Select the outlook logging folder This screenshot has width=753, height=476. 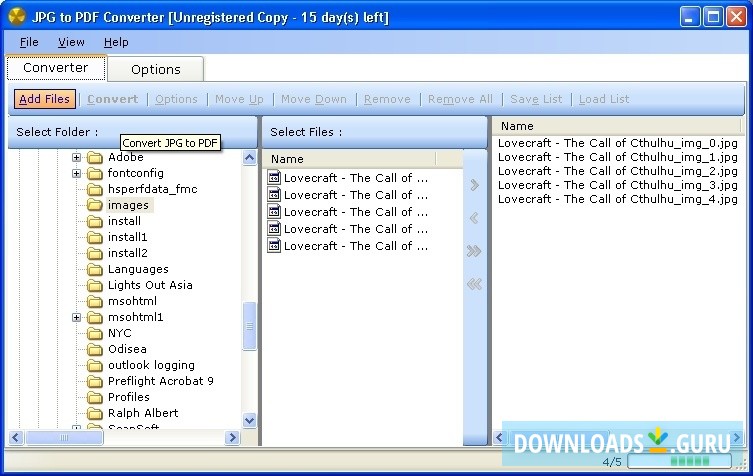click(x=151, y=365)
